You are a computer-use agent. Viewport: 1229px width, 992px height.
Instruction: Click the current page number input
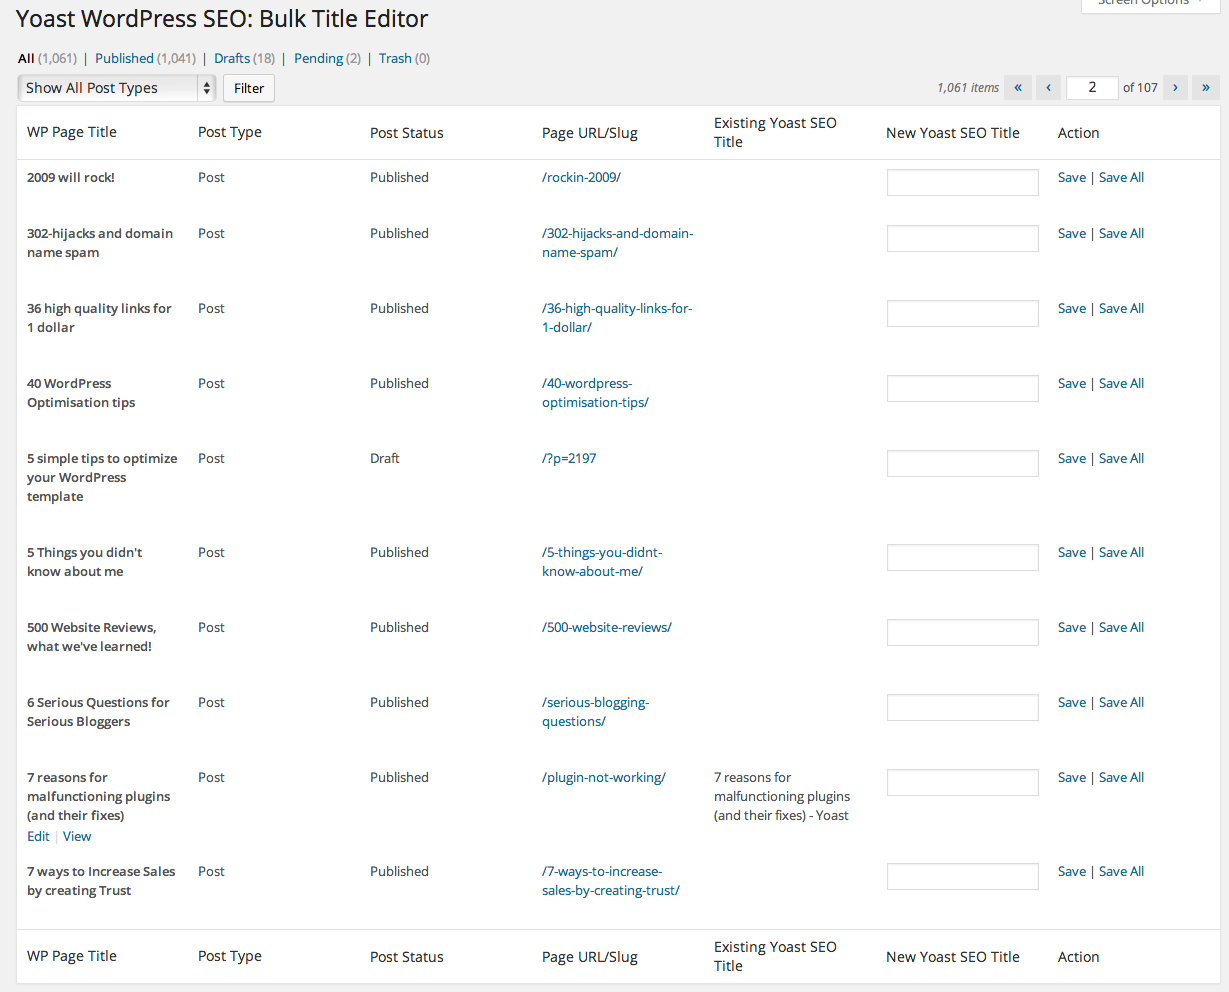pos(1091,88)
